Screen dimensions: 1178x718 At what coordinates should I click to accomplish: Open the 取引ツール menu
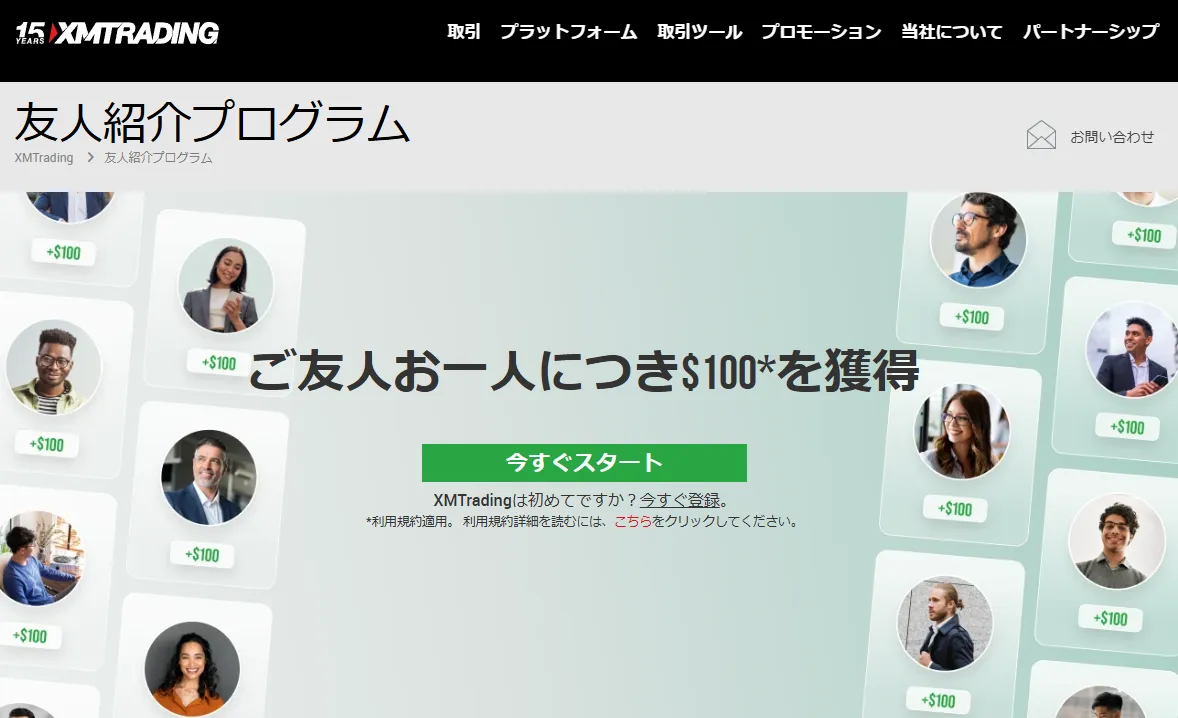coord(700,31)
